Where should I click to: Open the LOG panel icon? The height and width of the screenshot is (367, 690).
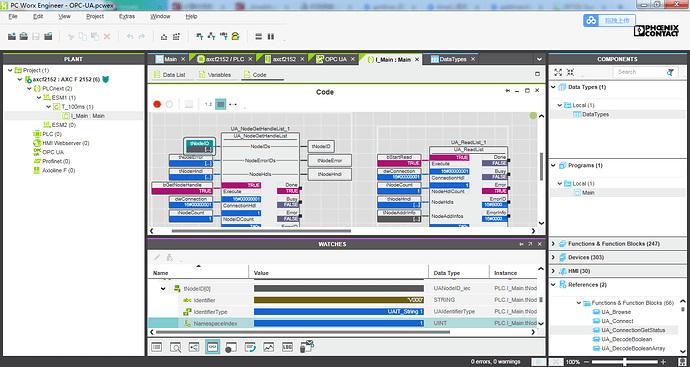(x=287, y=347)
